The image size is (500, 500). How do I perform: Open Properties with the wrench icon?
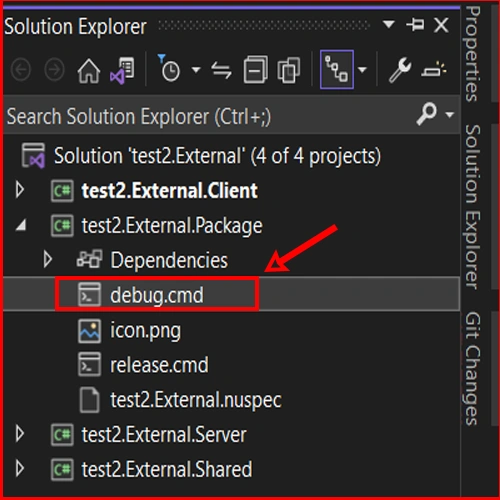pyautogui.click(x=400, y=69)
